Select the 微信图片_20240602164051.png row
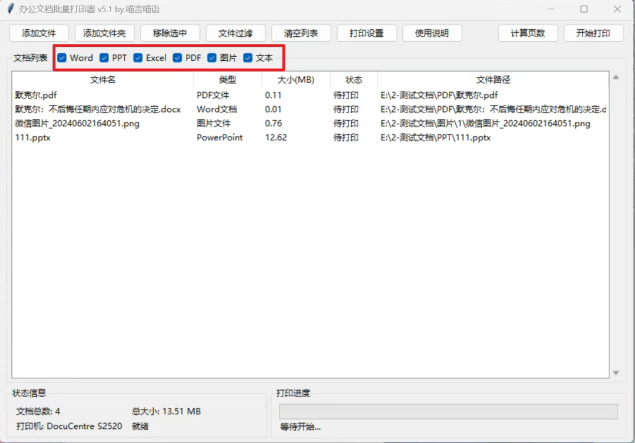 point(310,124)
